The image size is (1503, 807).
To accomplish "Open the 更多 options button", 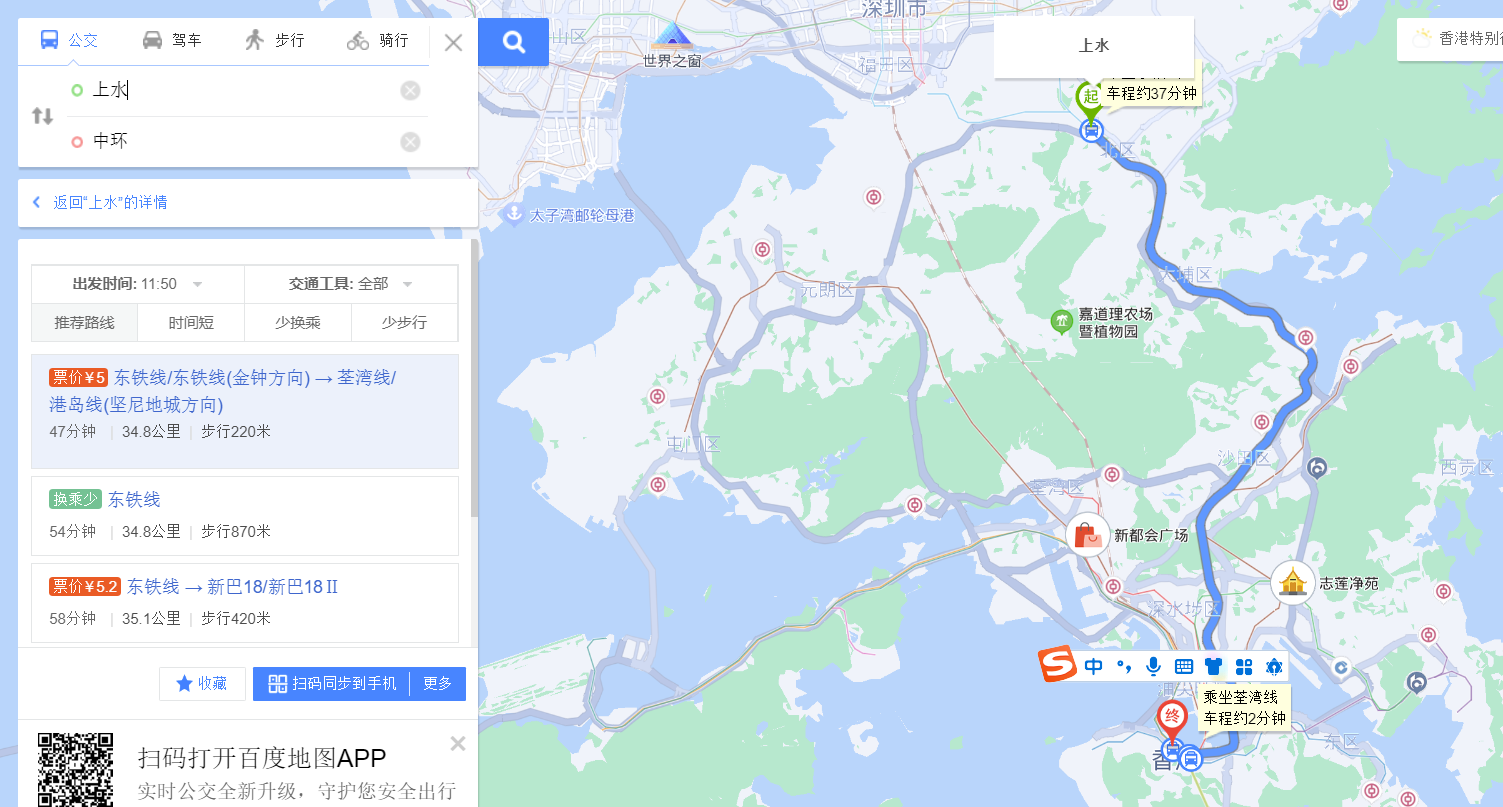I will pyautogui.click(x=438, y=684).
